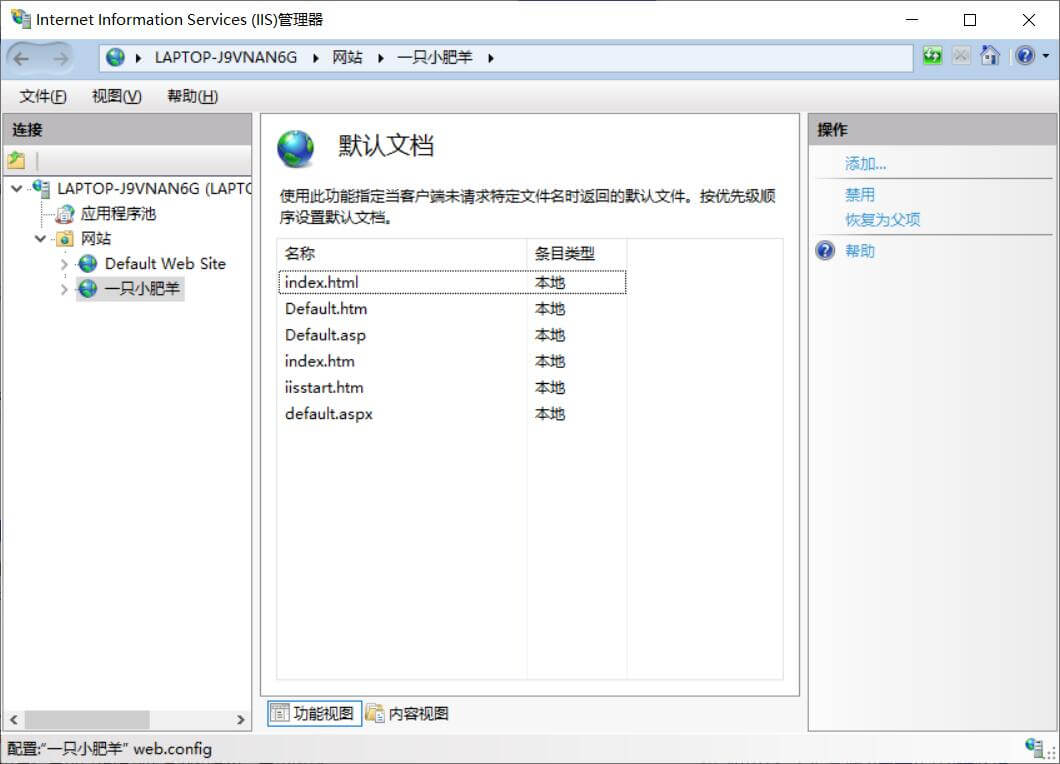Click 本地 entry type for iisstart.htm

550,388
